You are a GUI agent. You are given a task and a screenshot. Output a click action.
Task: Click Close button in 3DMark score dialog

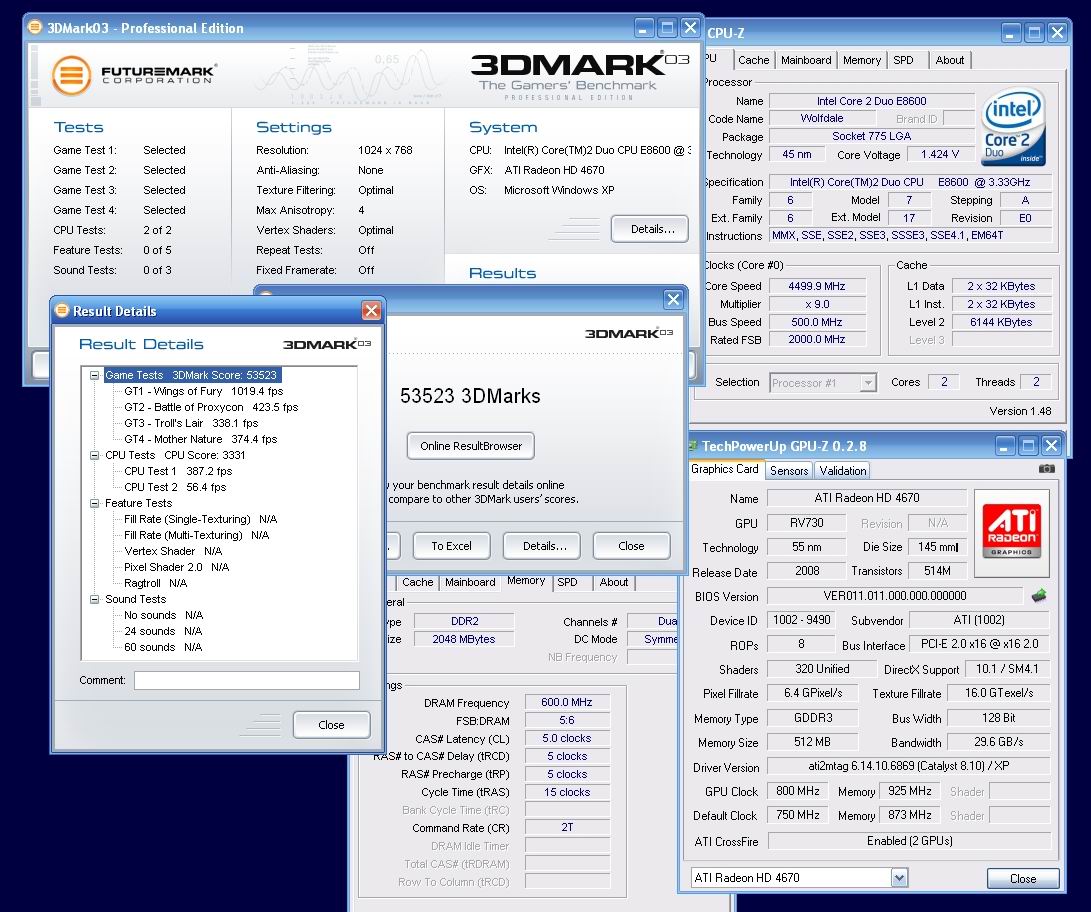pyautogui.click(x=631, y=546)
